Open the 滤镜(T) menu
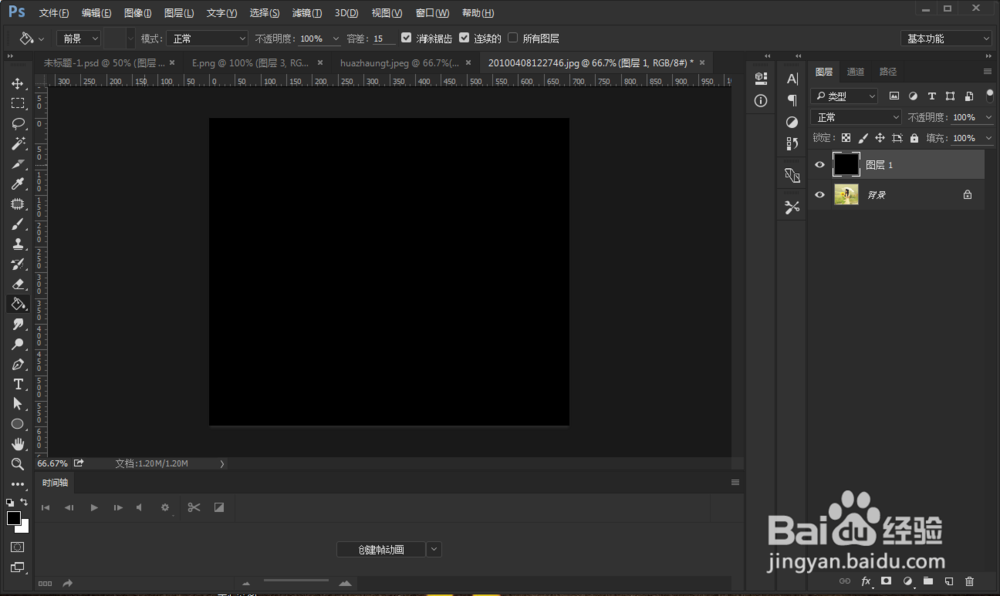The height and width of the screenshot is (596, 1000). pyautogui.click(x=307, y=13)
